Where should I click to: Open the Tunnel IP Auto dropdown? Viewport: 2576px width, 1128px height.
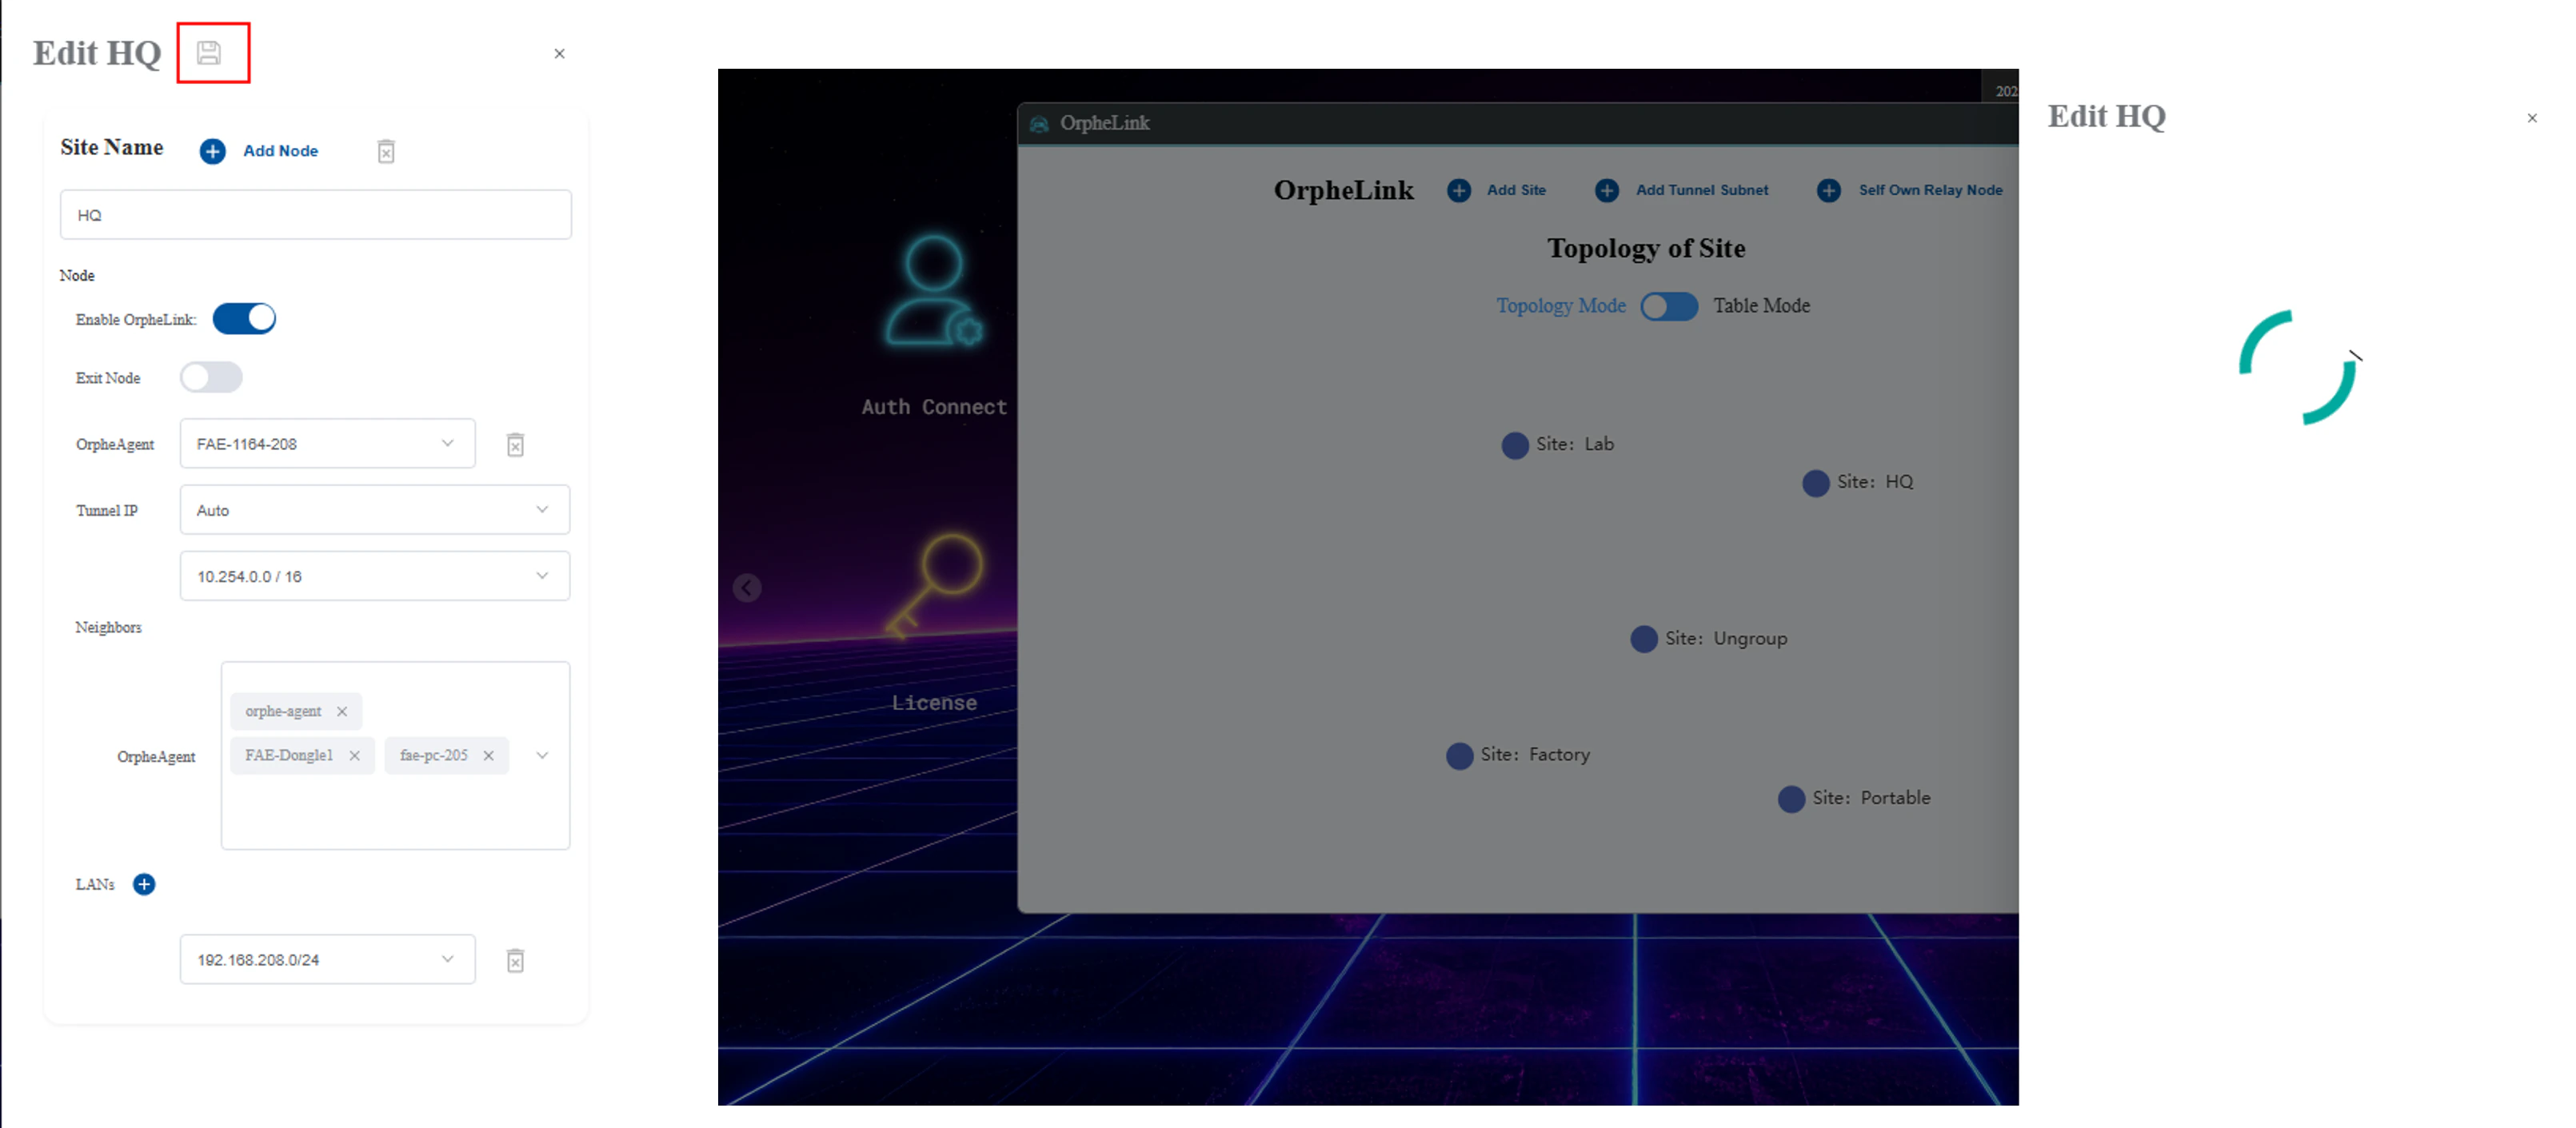375,510
